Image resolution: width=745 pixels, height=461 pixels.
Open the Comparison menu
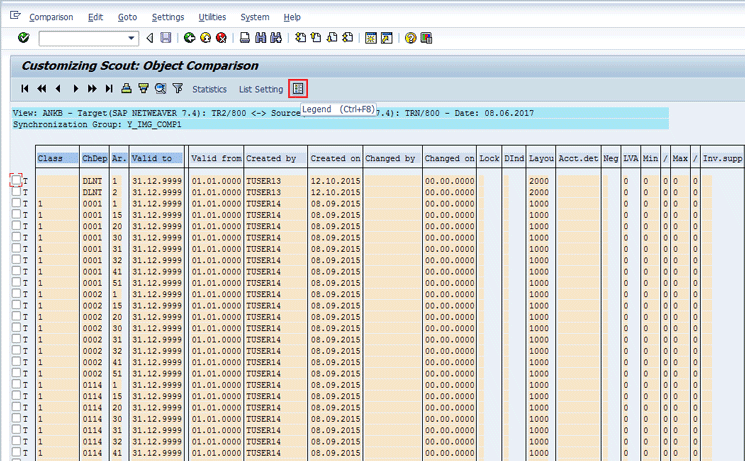tap(50, 17)
